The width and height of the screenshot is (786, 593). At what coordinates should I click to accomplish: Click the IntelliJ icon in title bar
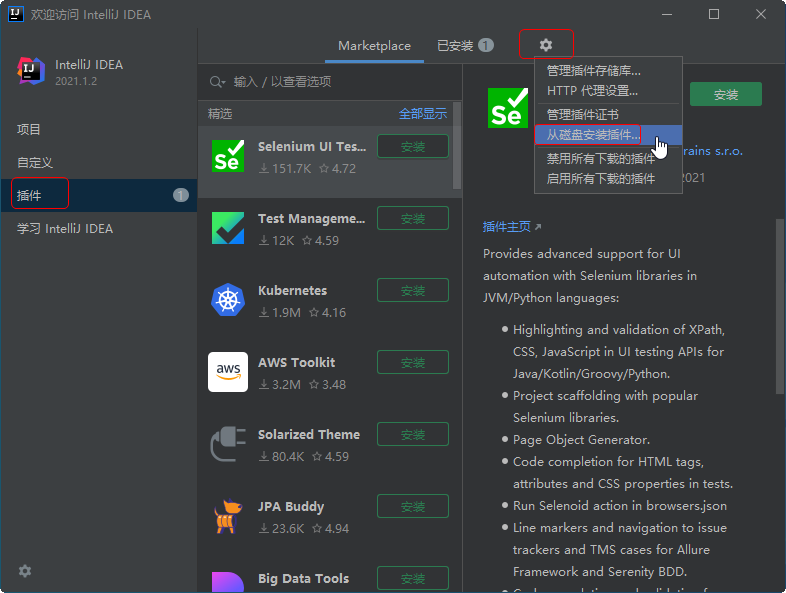coord(16,14)
